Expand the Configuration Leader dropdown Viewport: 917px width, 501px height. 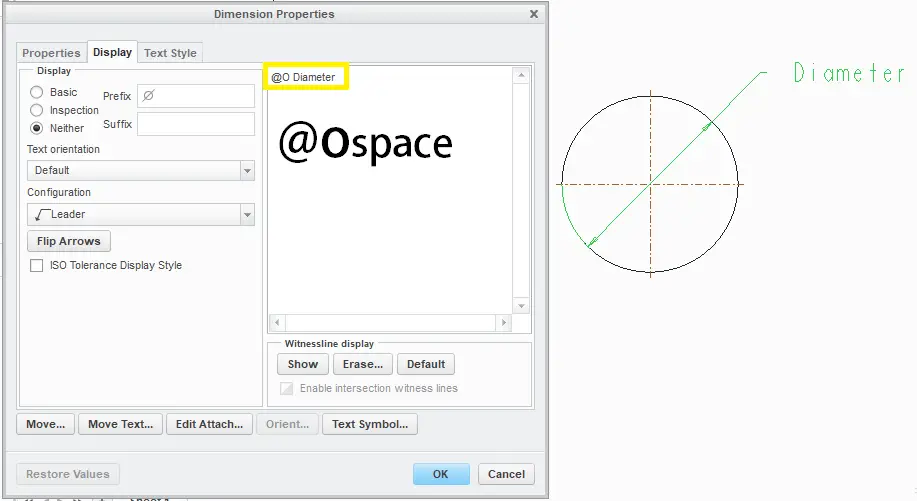click(141, 215)
